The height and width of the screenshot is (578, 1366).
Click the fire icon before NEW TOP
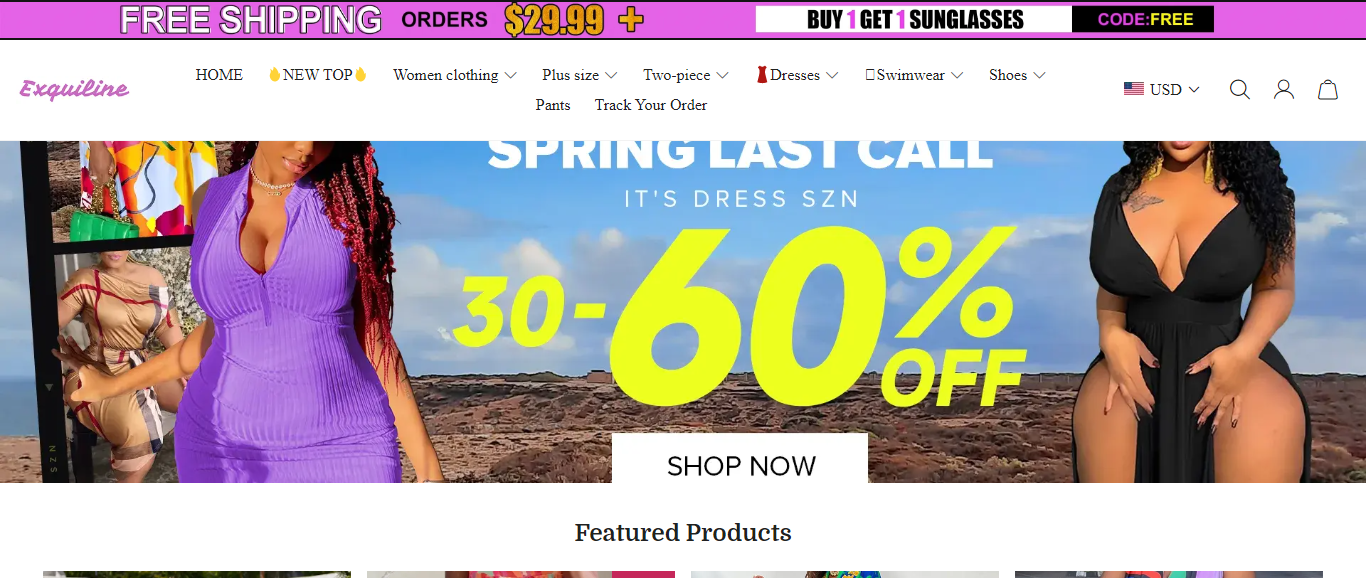[x=274, y=75]
